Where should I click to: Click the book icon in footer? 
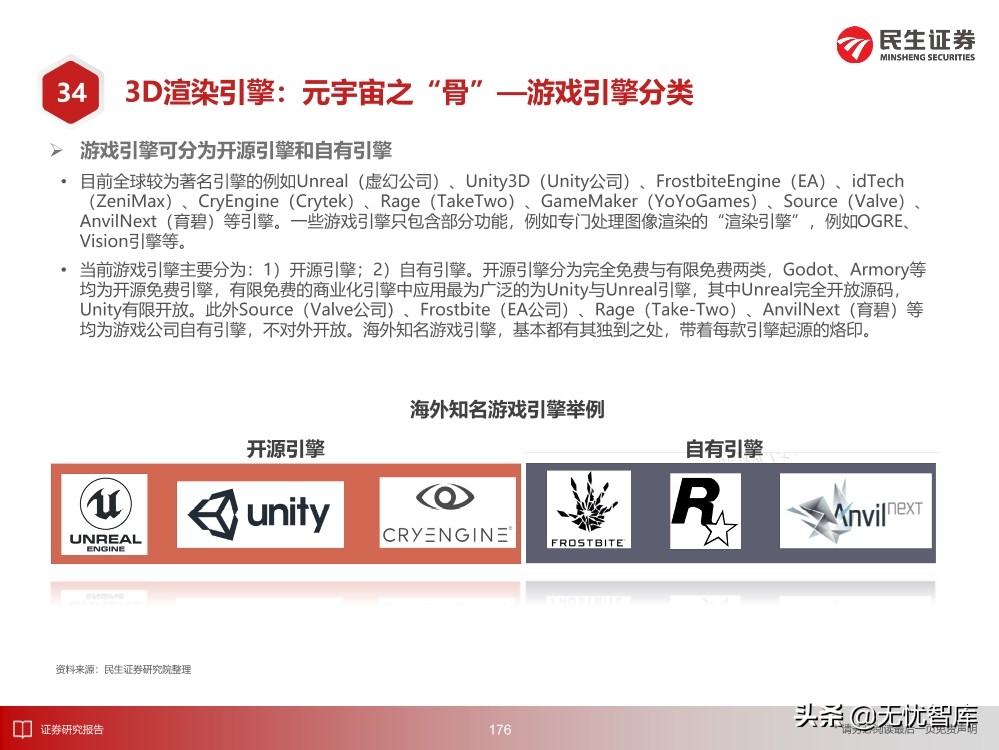(x=22, y=729)
